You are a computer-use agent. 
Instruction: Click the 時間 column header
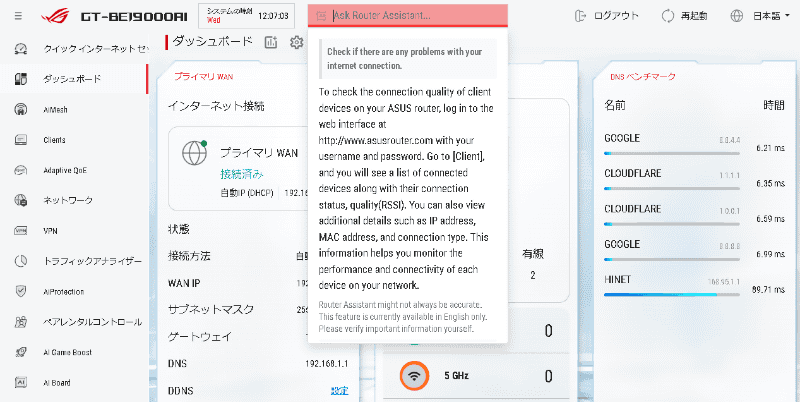click(774, 106)
